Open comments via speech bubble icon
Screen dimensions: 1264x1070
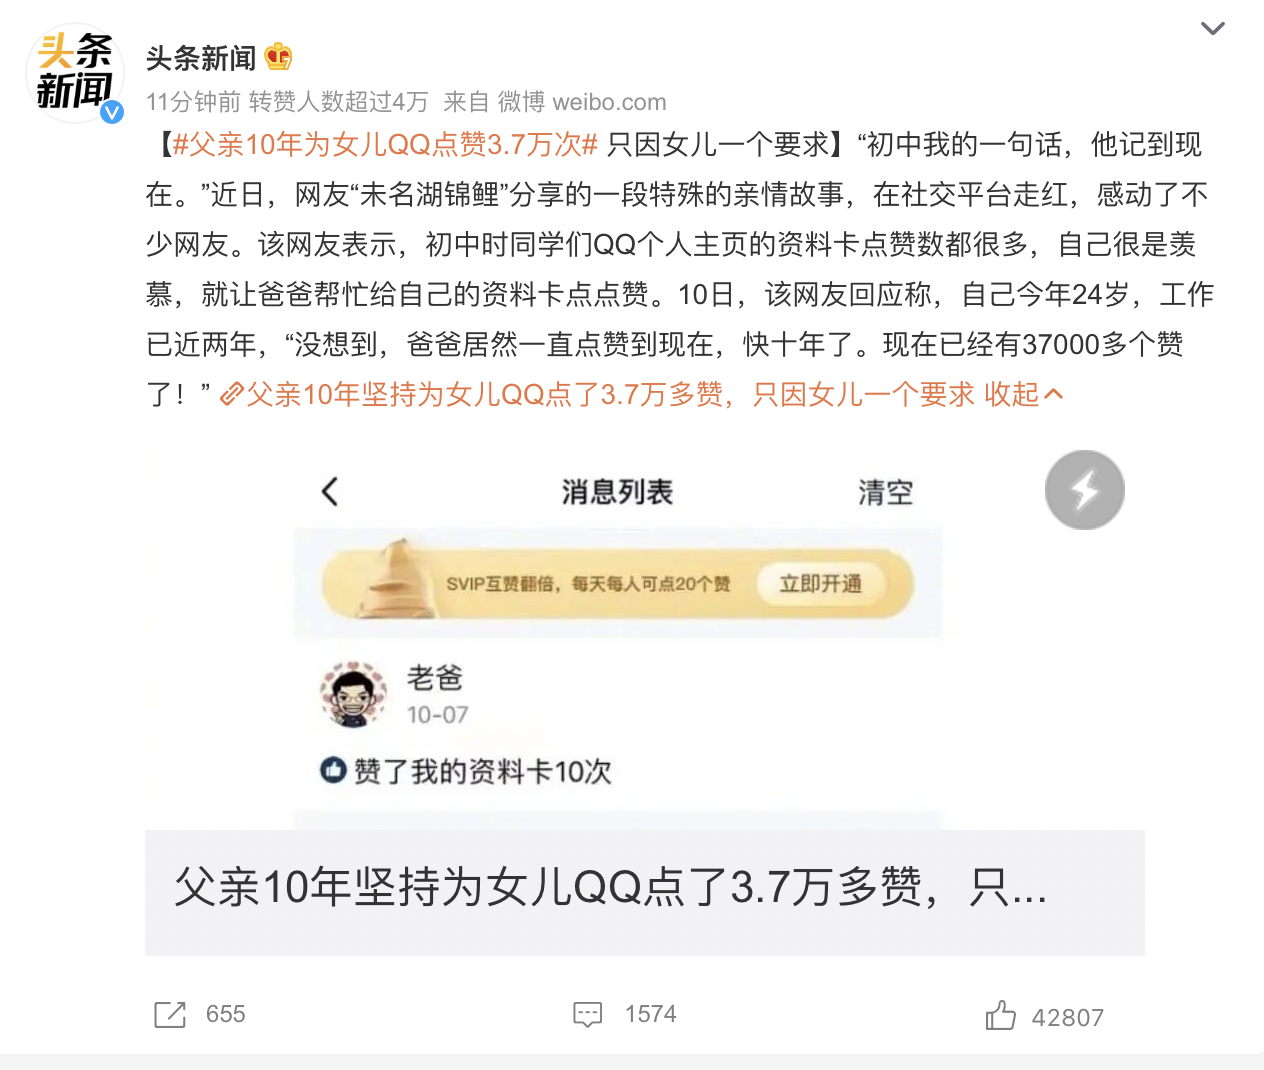tap(588, 1014)
